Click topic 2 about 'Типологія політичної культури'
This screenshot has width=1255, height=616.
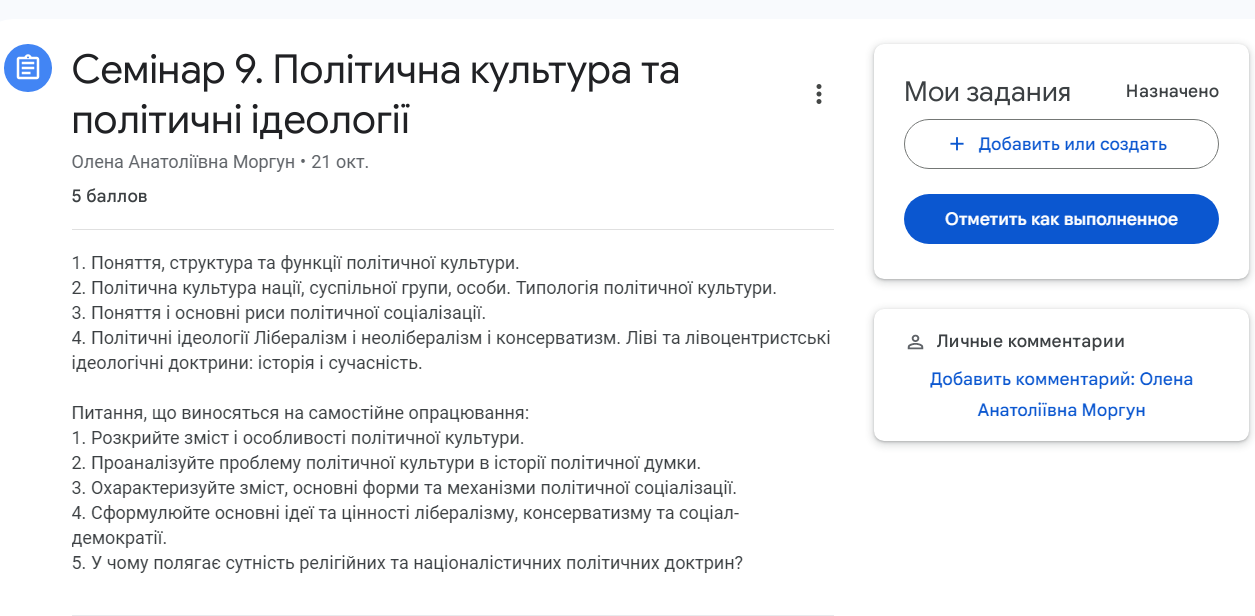[x=424, y=289]
